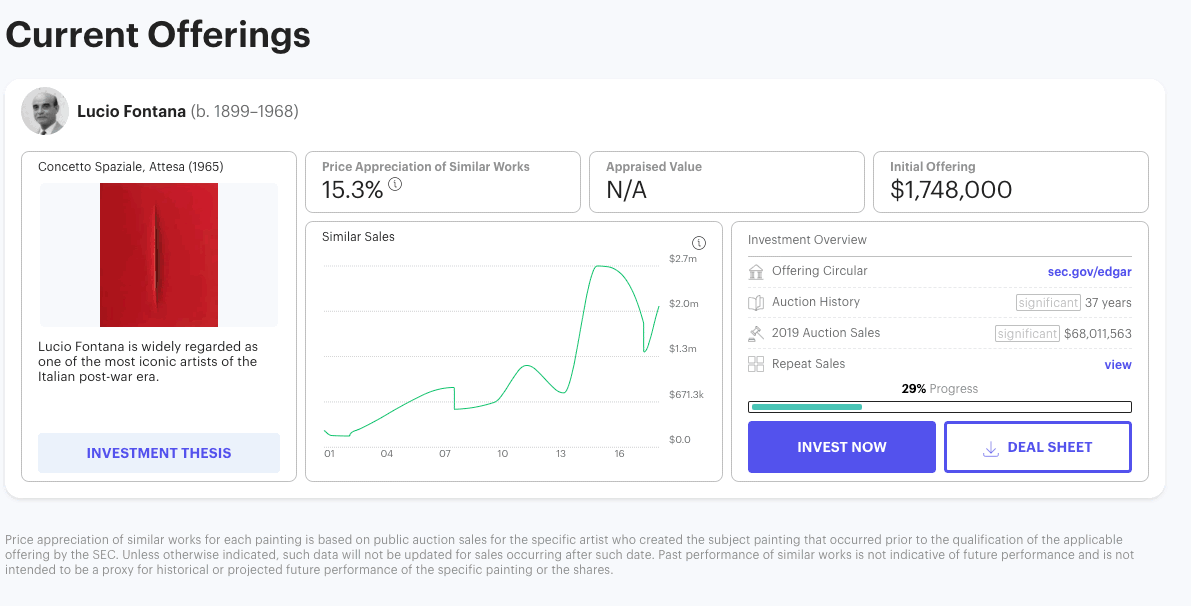Click the 2019 Auction Sales gavel icon
1191x606 pixels.
click(756, 333)
